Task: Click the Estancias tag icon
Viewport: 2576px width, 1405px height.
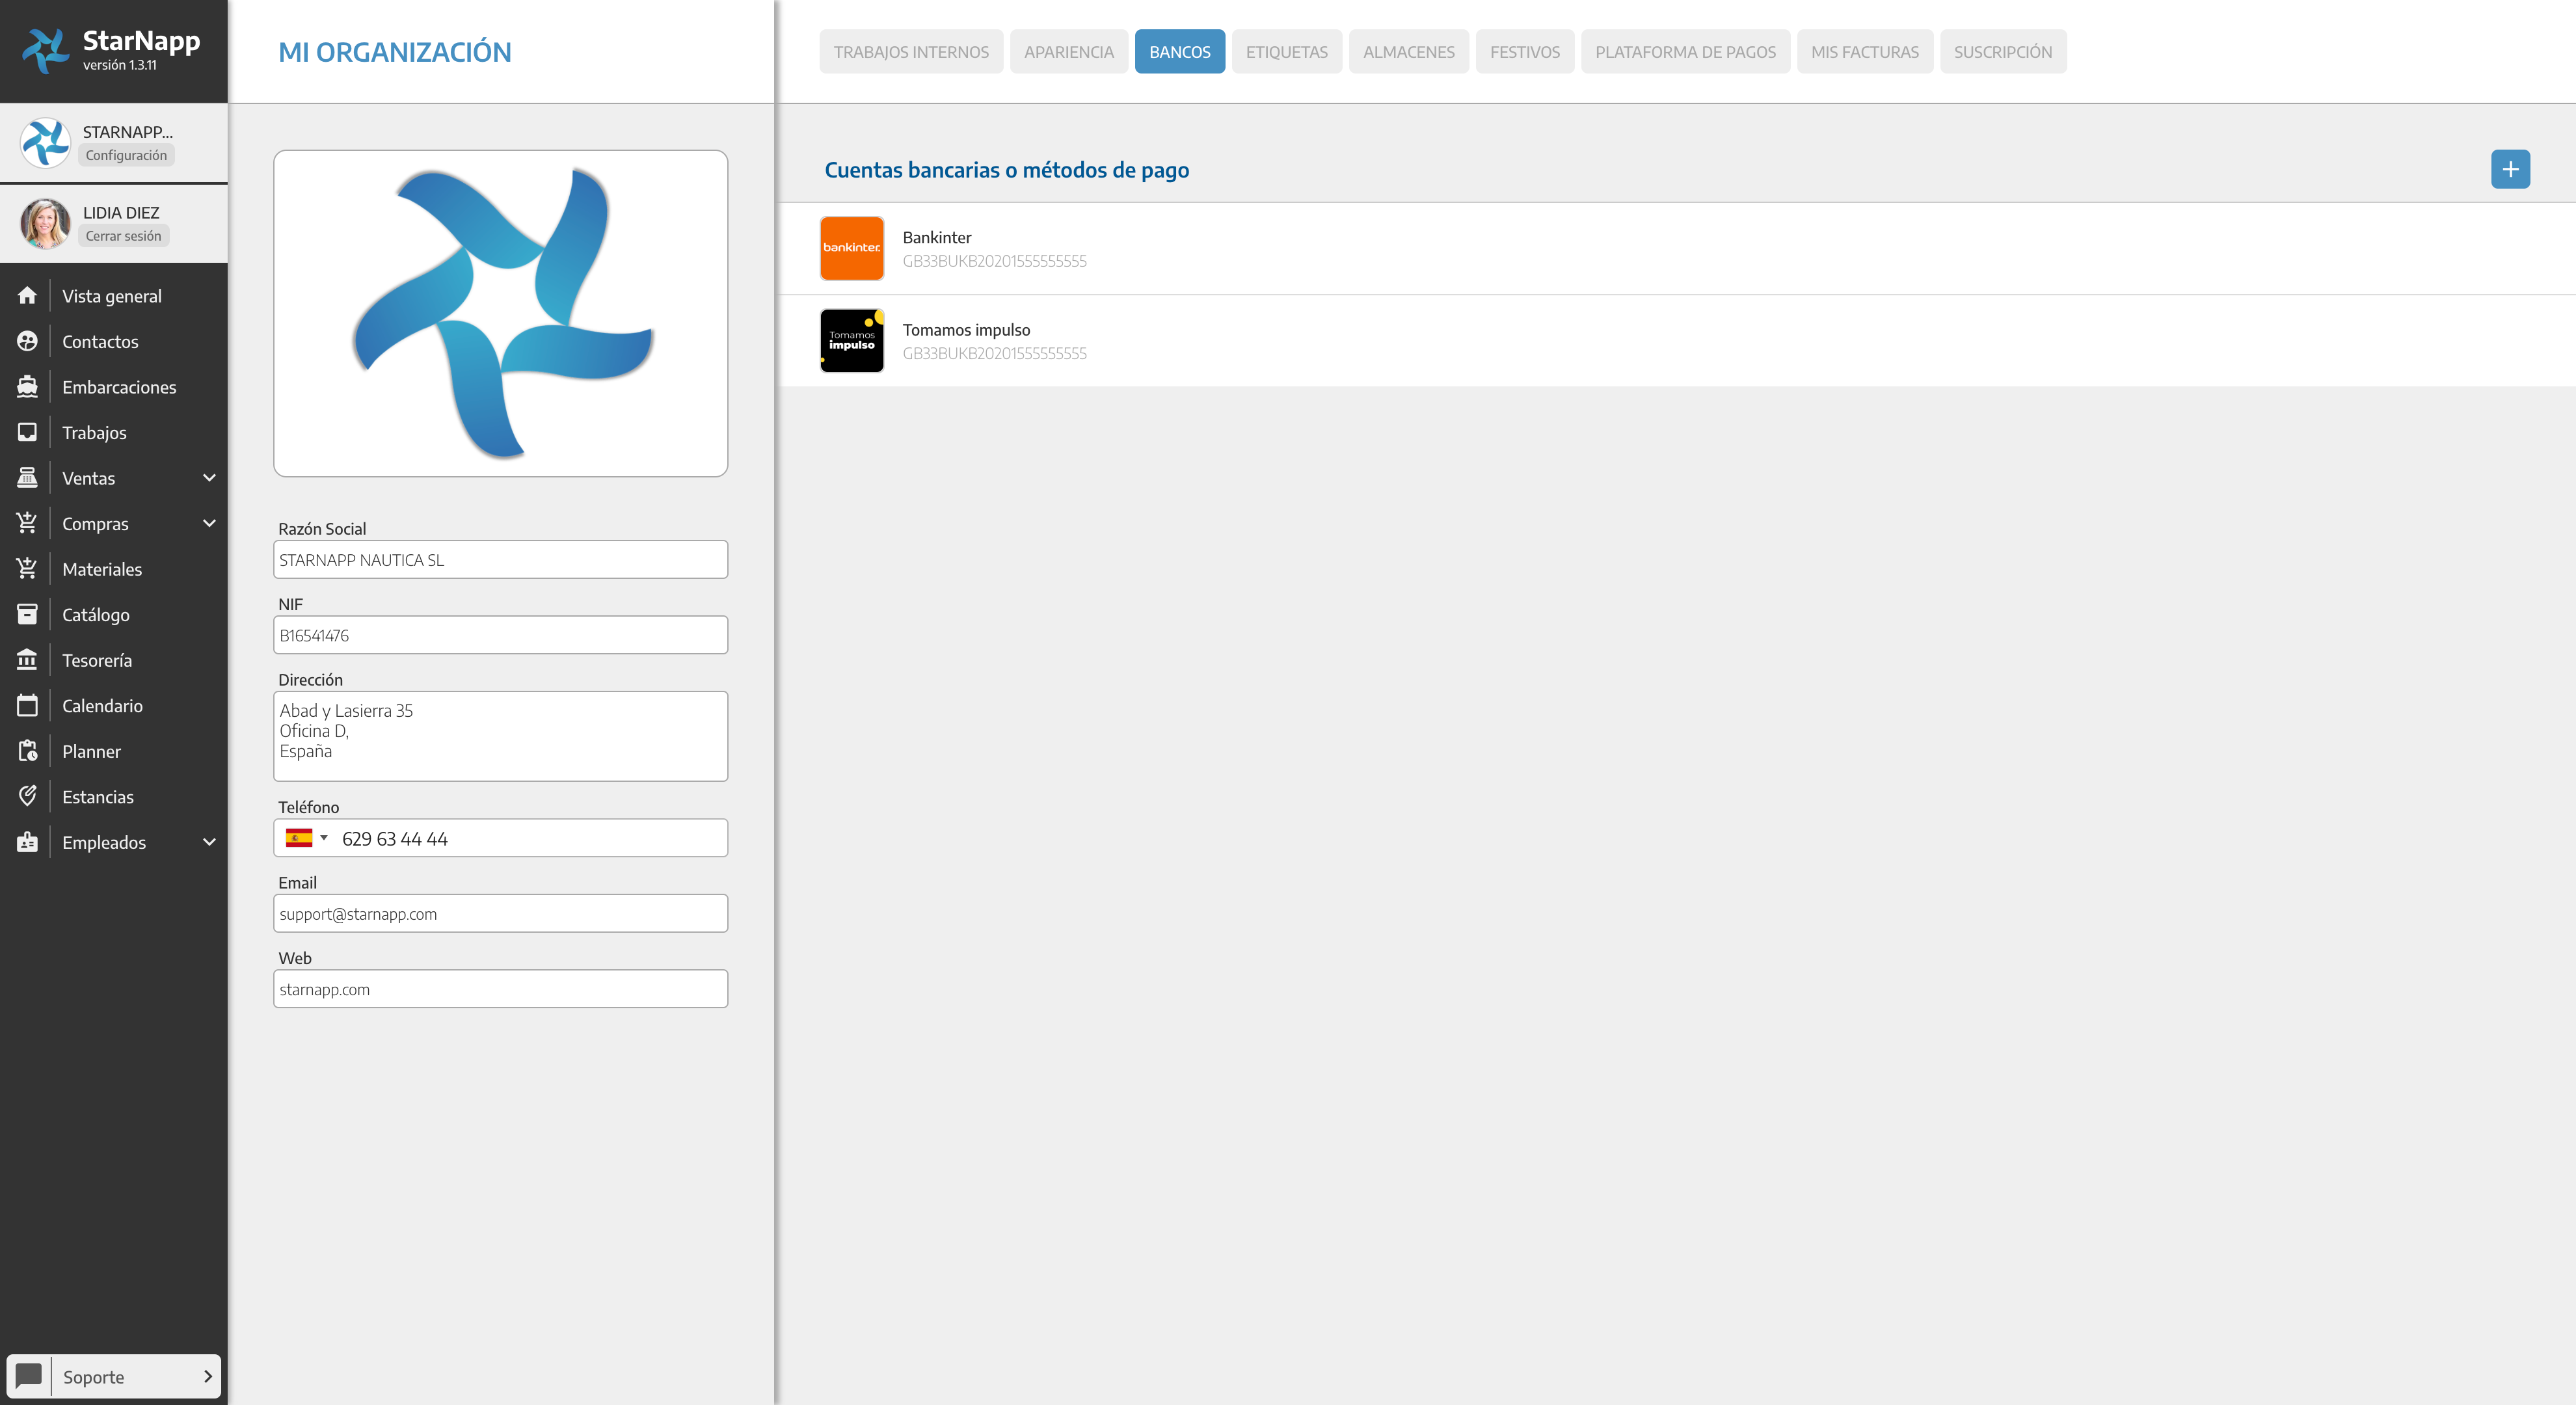Action: (x=27, y=797)
